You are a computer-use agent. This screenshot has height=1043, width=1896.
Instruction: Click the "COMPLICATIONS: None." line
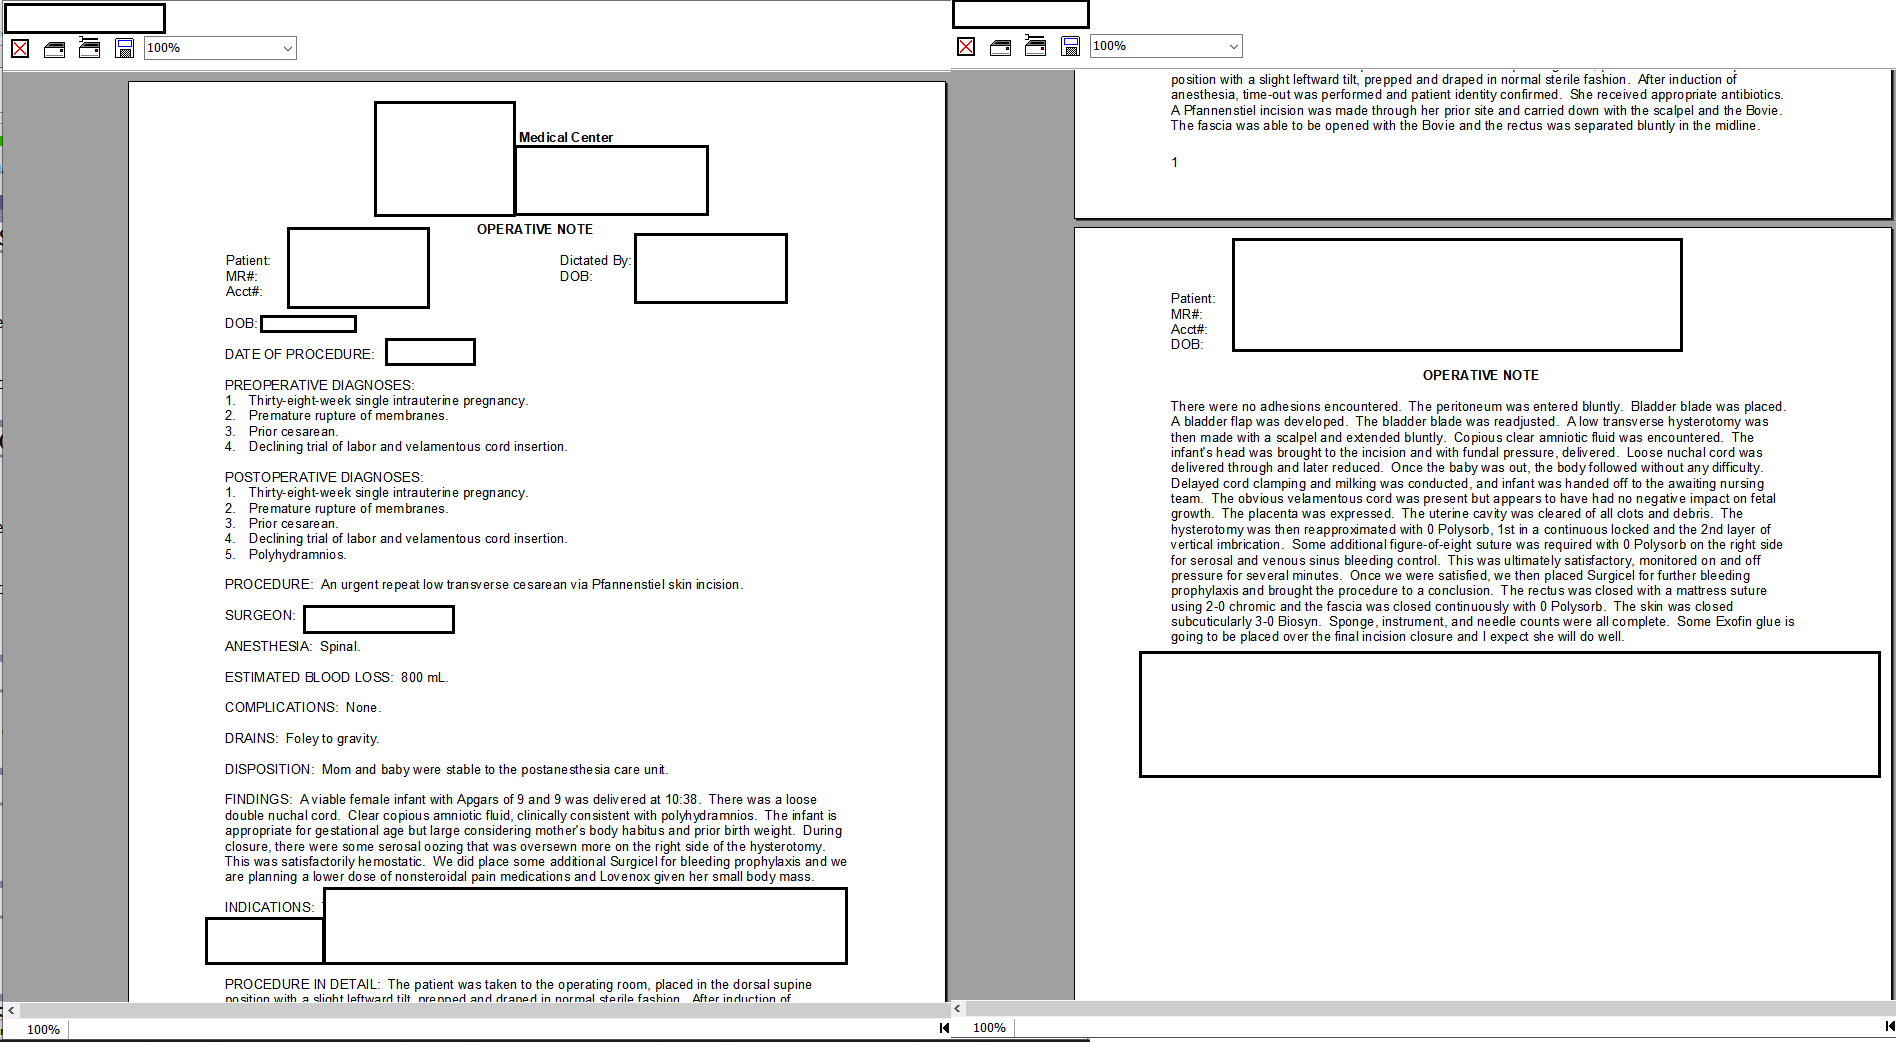[x=303, y=707]
